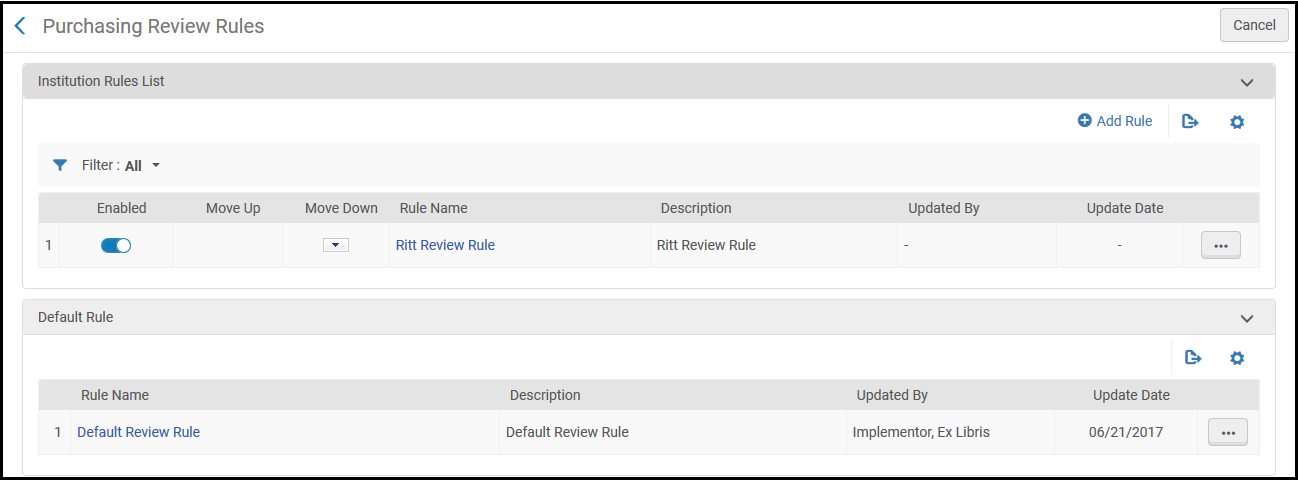This screenshot has height=480, width=1298.
Task: Export the Institution Rules List
Action: click(1190, 122)
